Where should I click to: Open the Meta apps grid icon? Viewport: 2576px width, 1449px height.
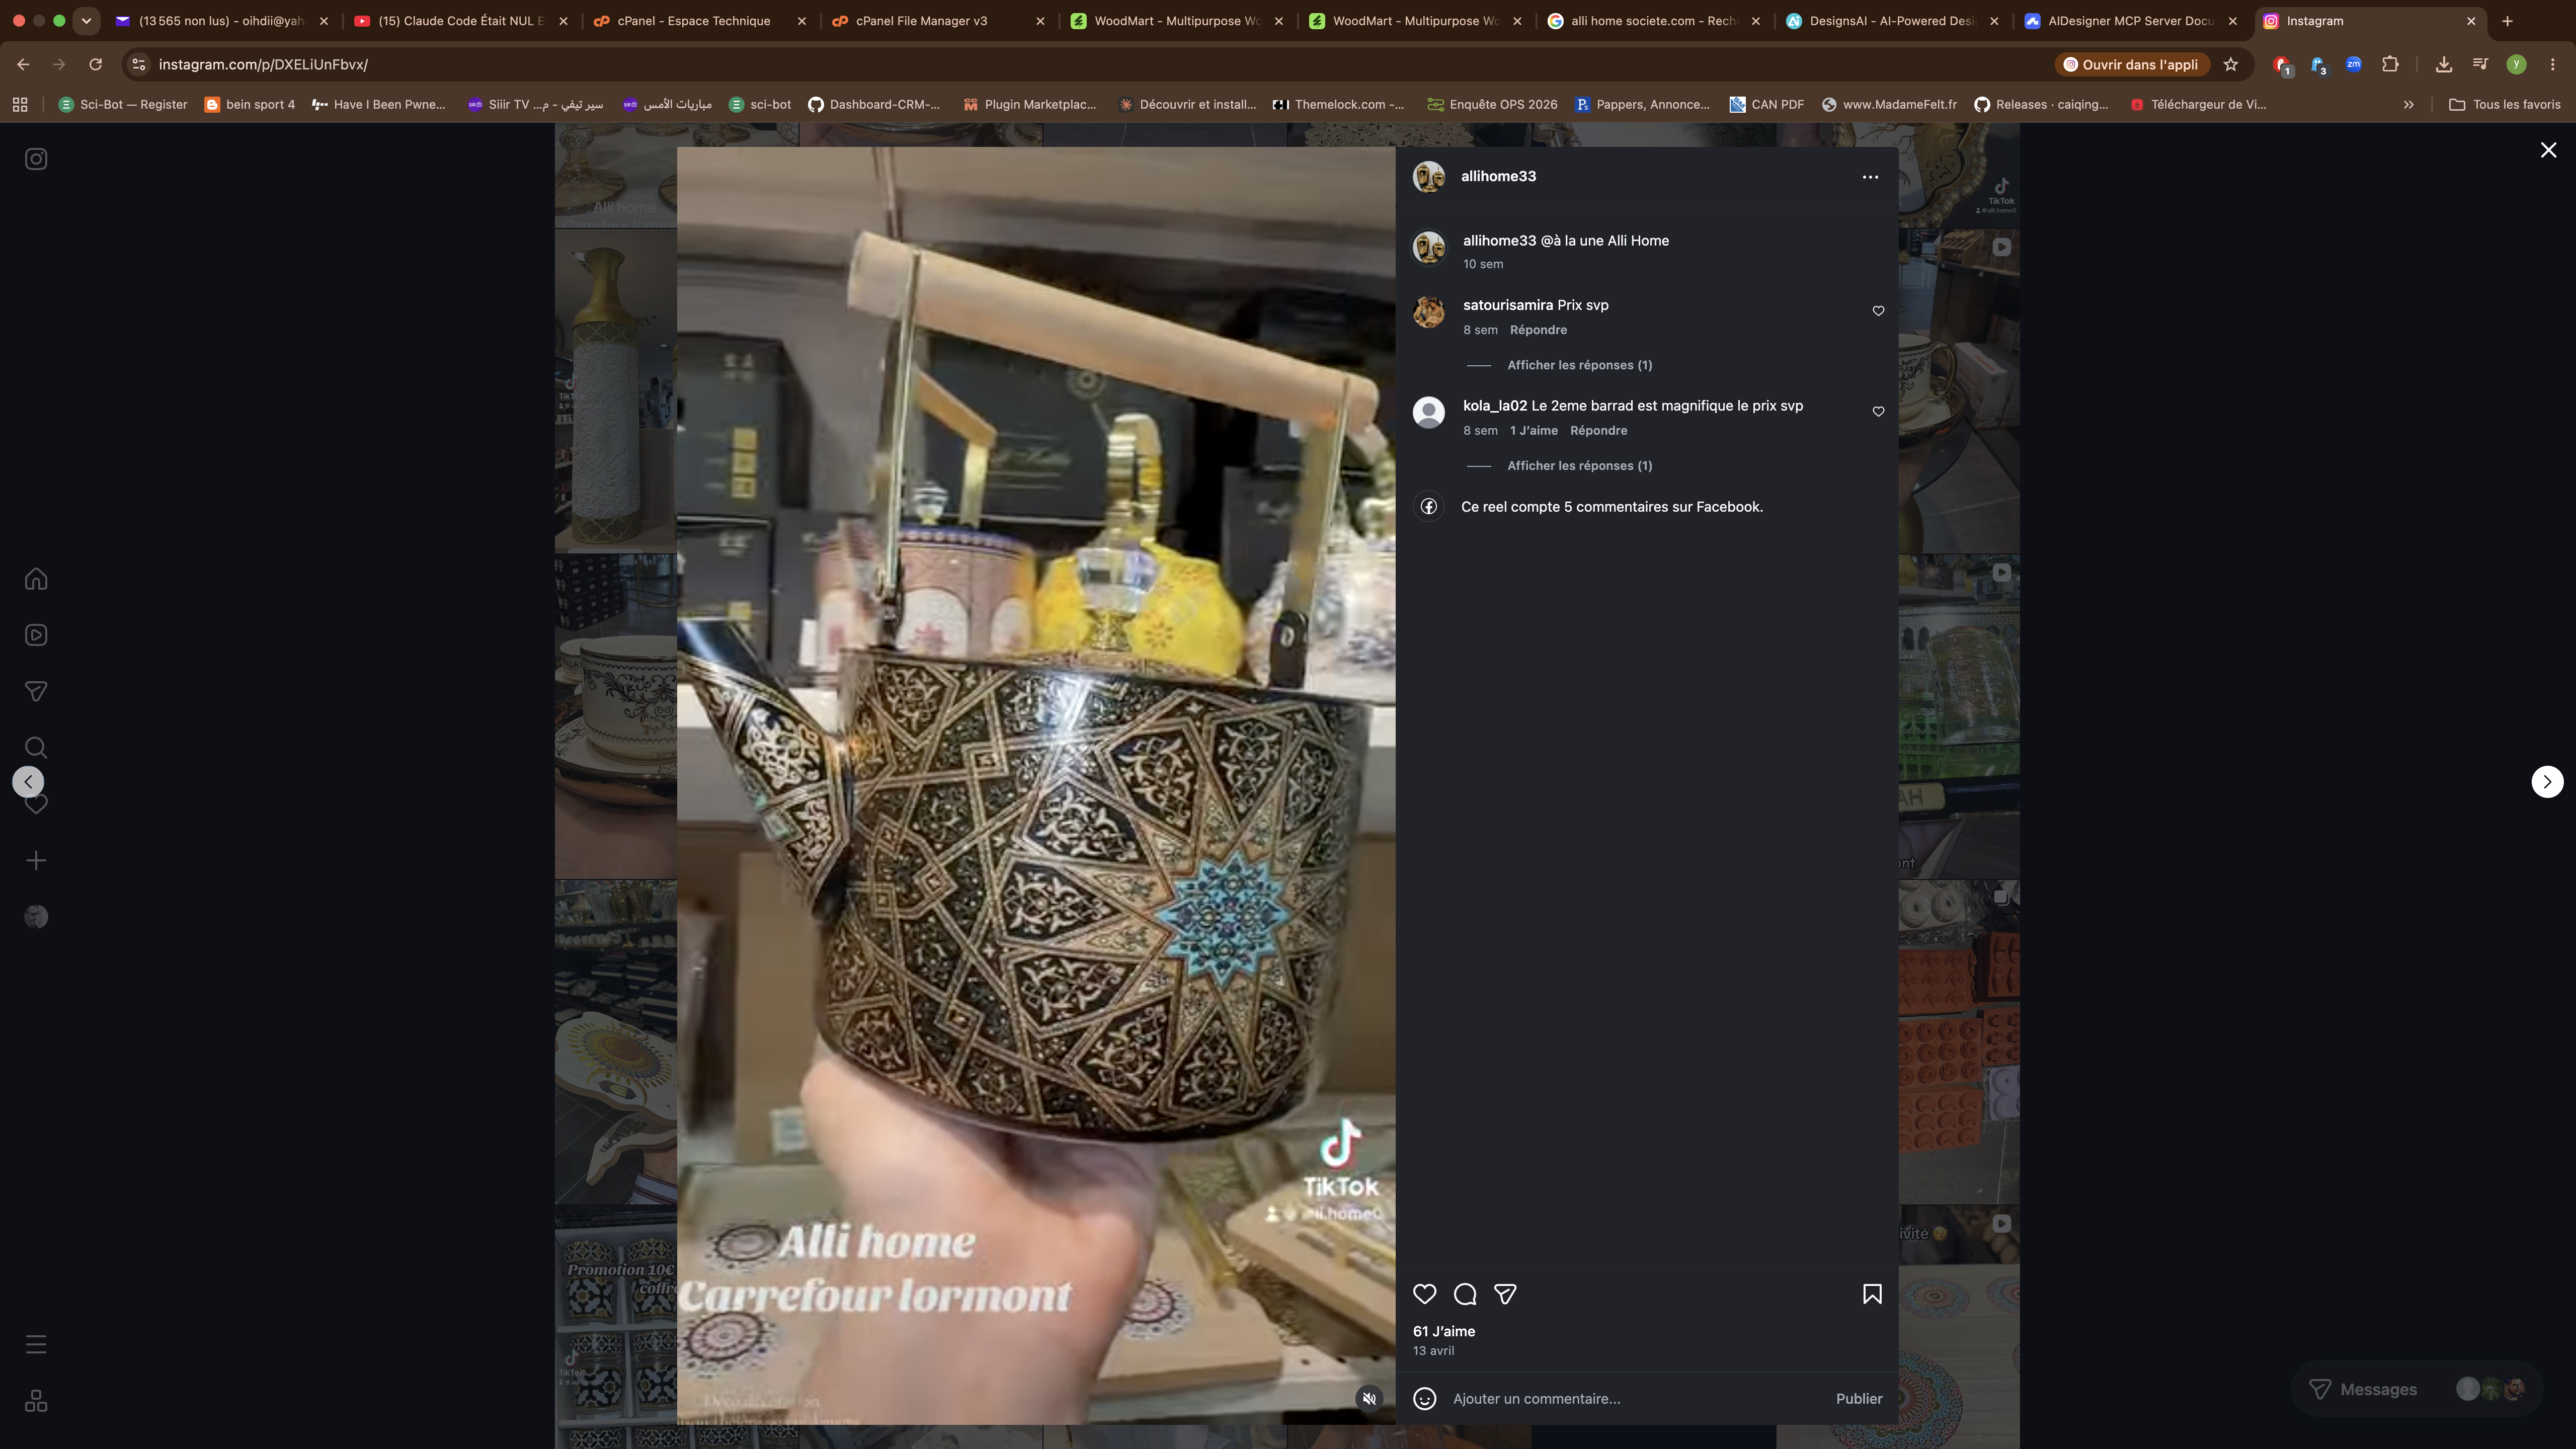click(36, 1401)
